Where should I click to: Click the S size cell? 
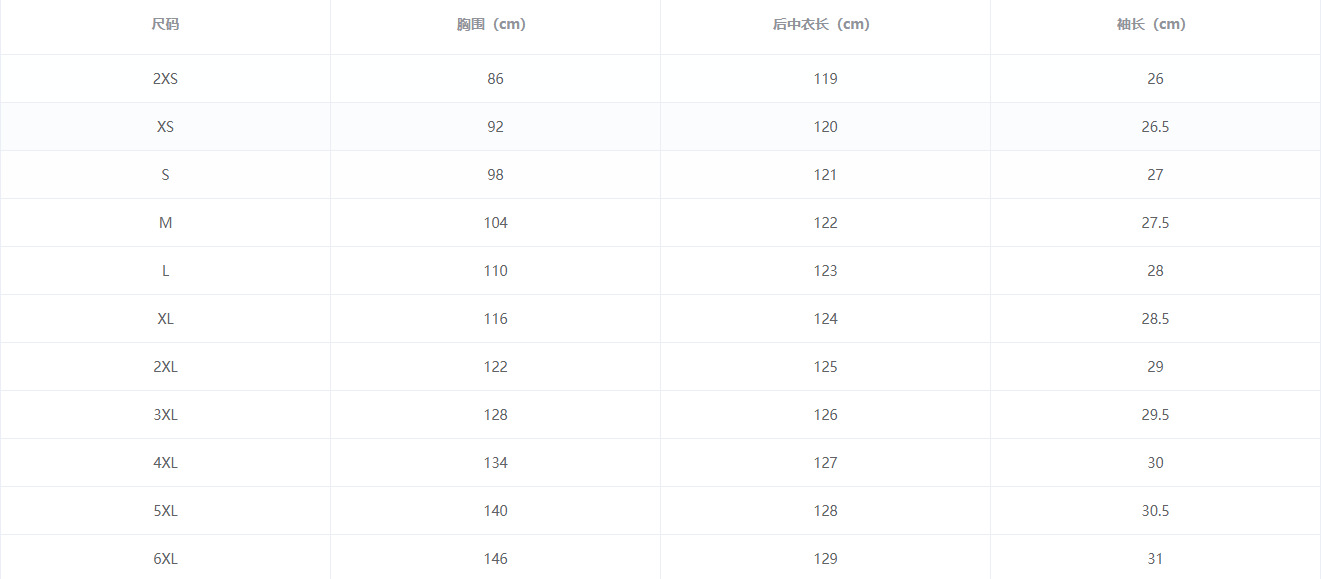coord(165,175)
